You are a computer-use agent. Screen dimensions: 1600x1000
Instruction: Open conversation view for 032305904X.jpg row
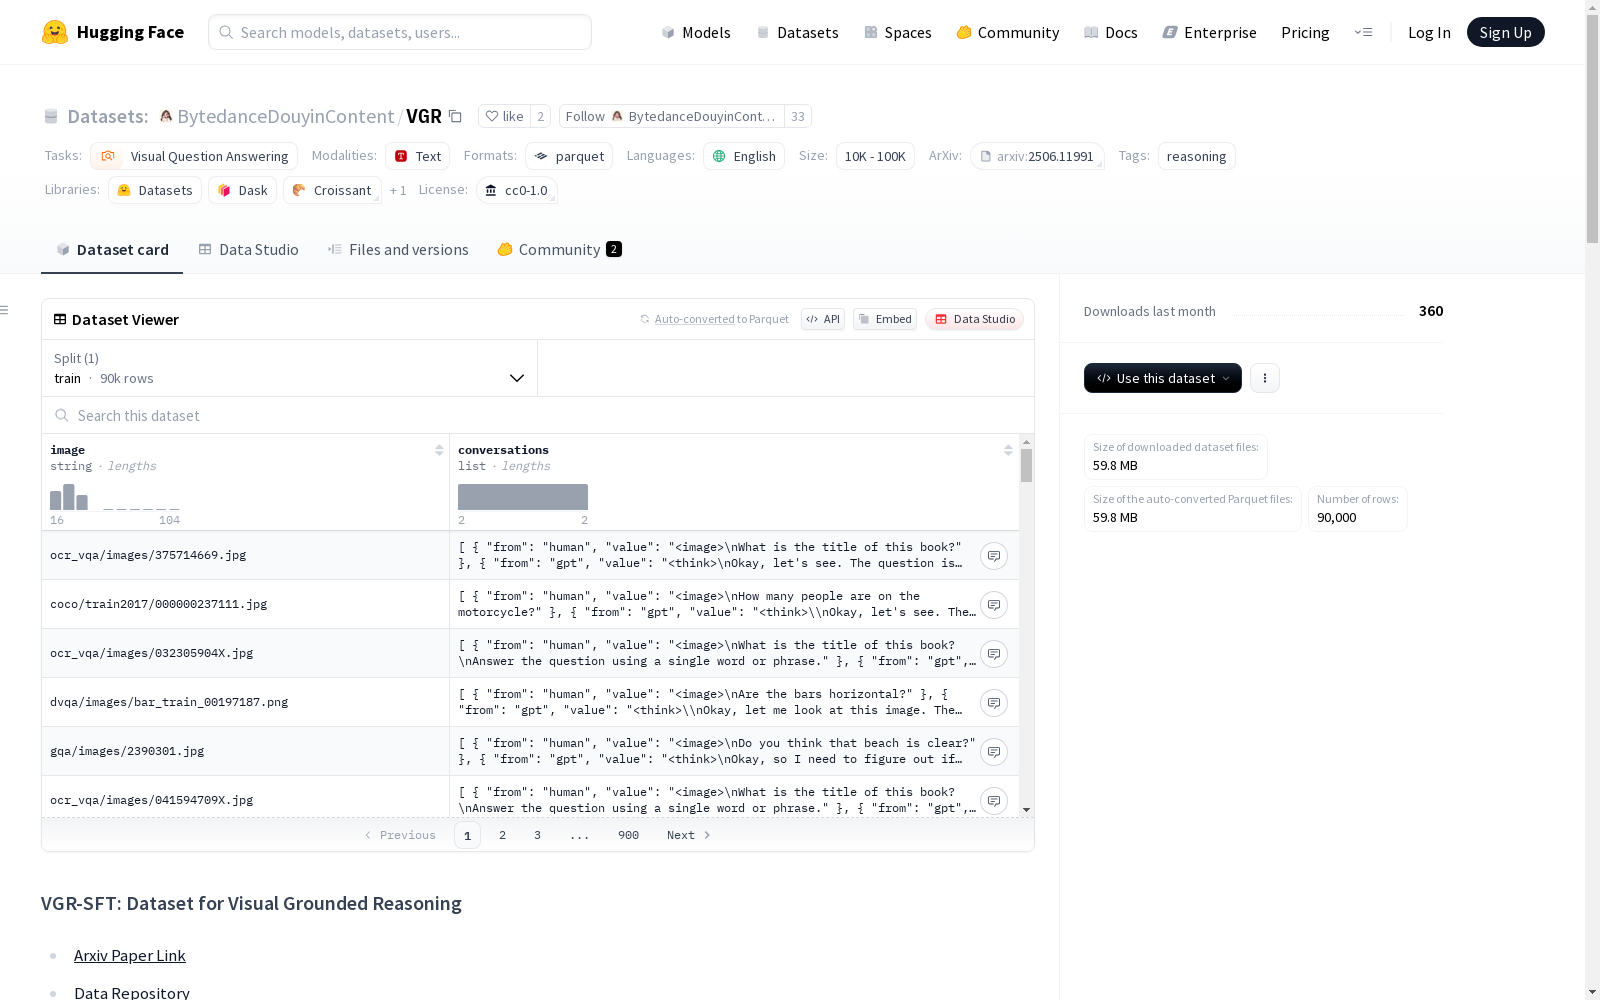(x=994, y=654)
